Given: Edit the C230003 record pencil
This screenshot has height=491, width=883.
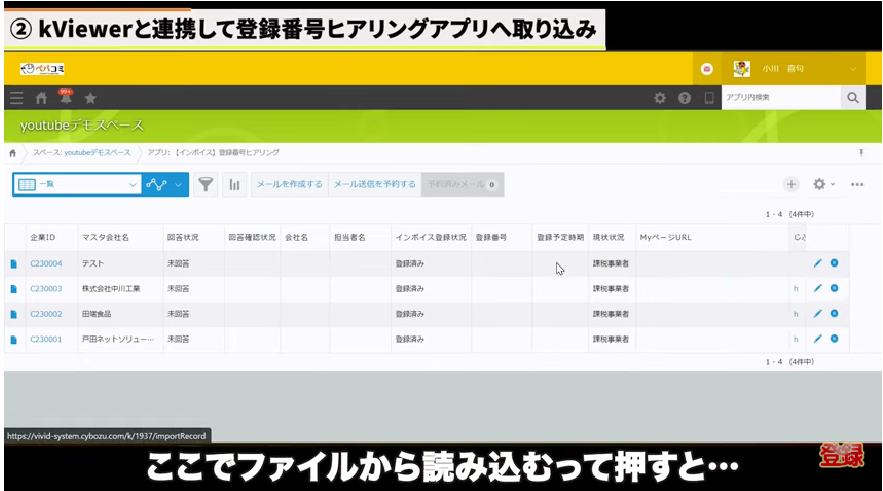Looking at the screenshot, I should click(817, 288).
